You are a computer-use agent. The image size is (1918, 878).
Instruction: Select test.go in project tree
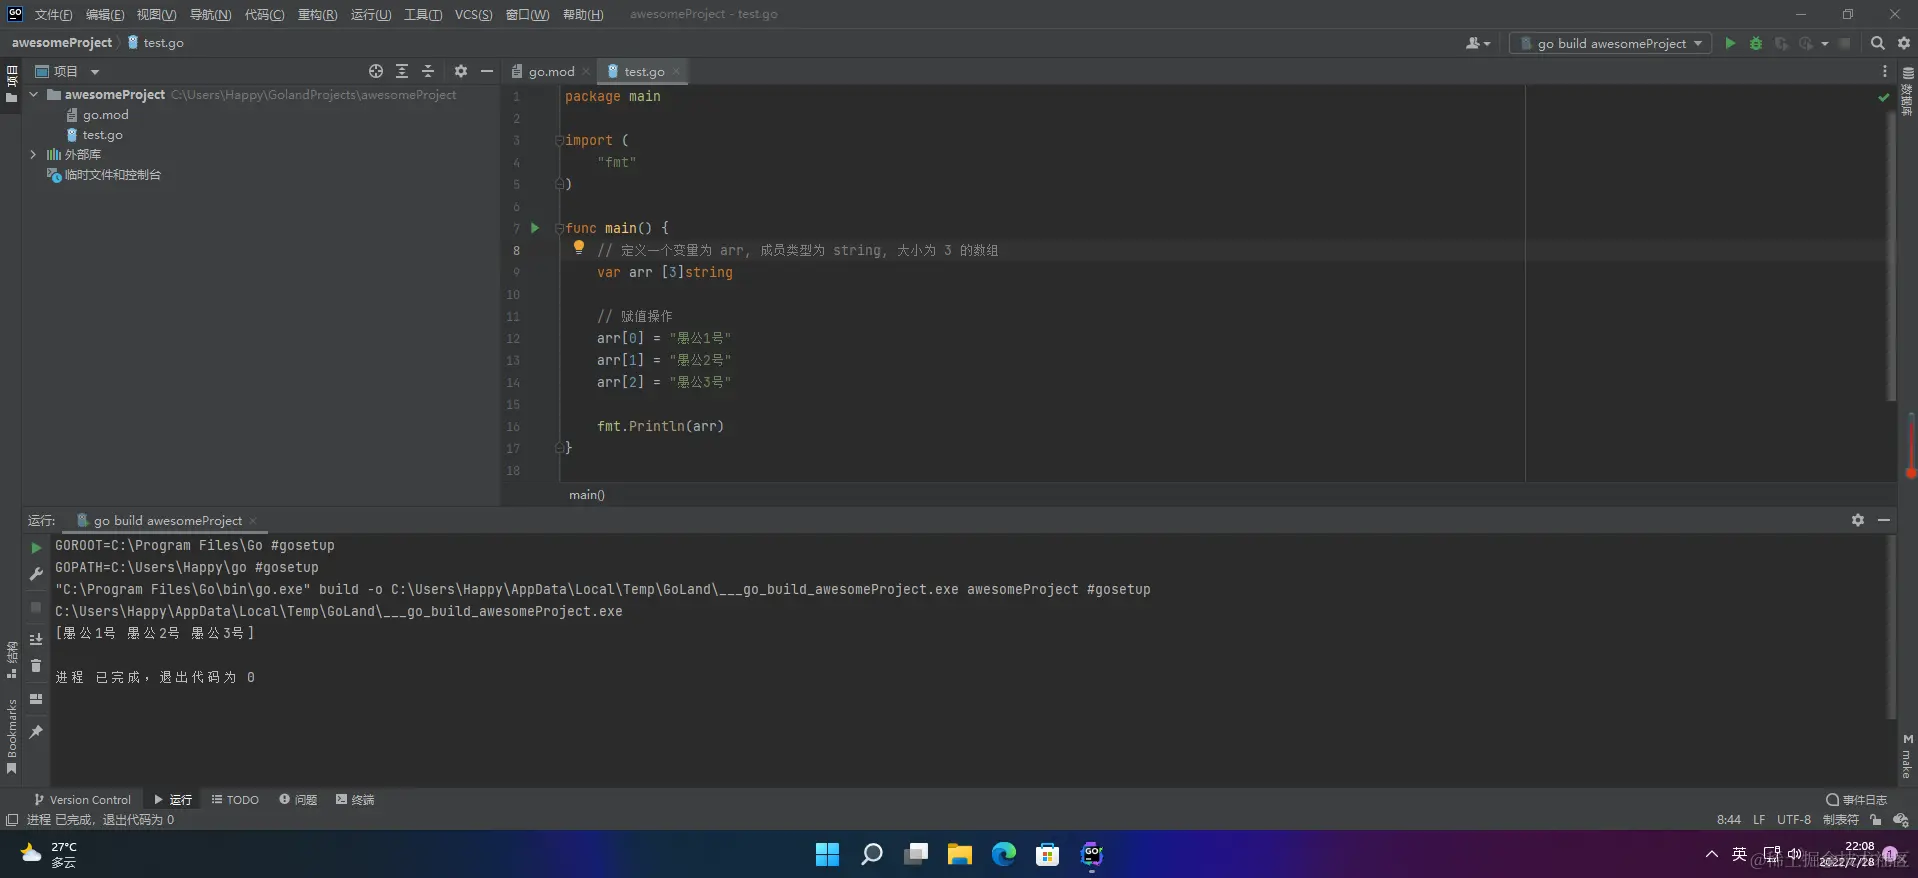(x=102, y=134)
